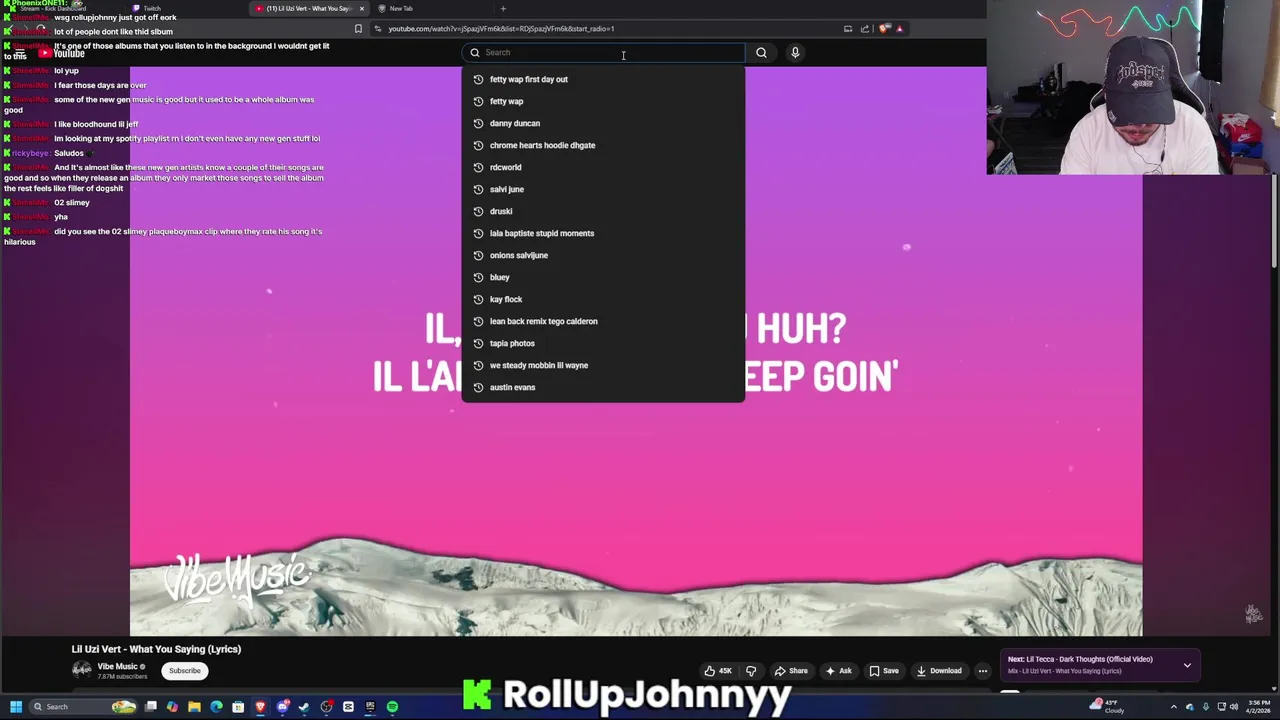Switch to the Twitch browser tab

(x=152, y=8)
